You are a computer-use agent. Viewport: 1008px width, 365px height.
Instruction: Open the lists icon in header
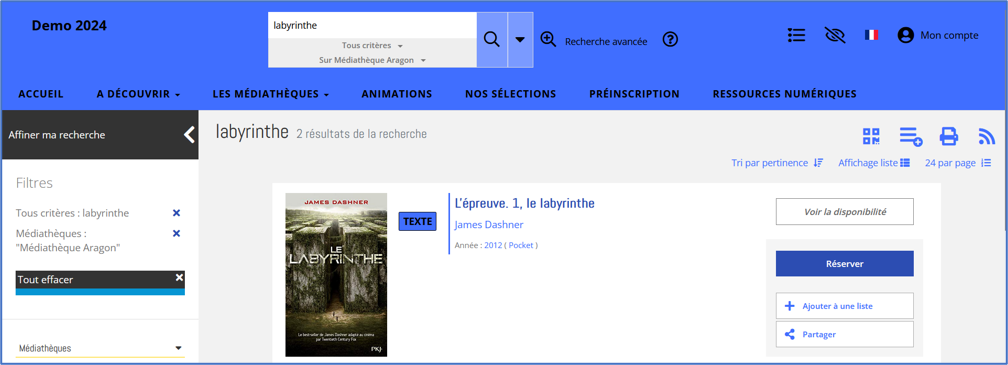tap(796, 35)
